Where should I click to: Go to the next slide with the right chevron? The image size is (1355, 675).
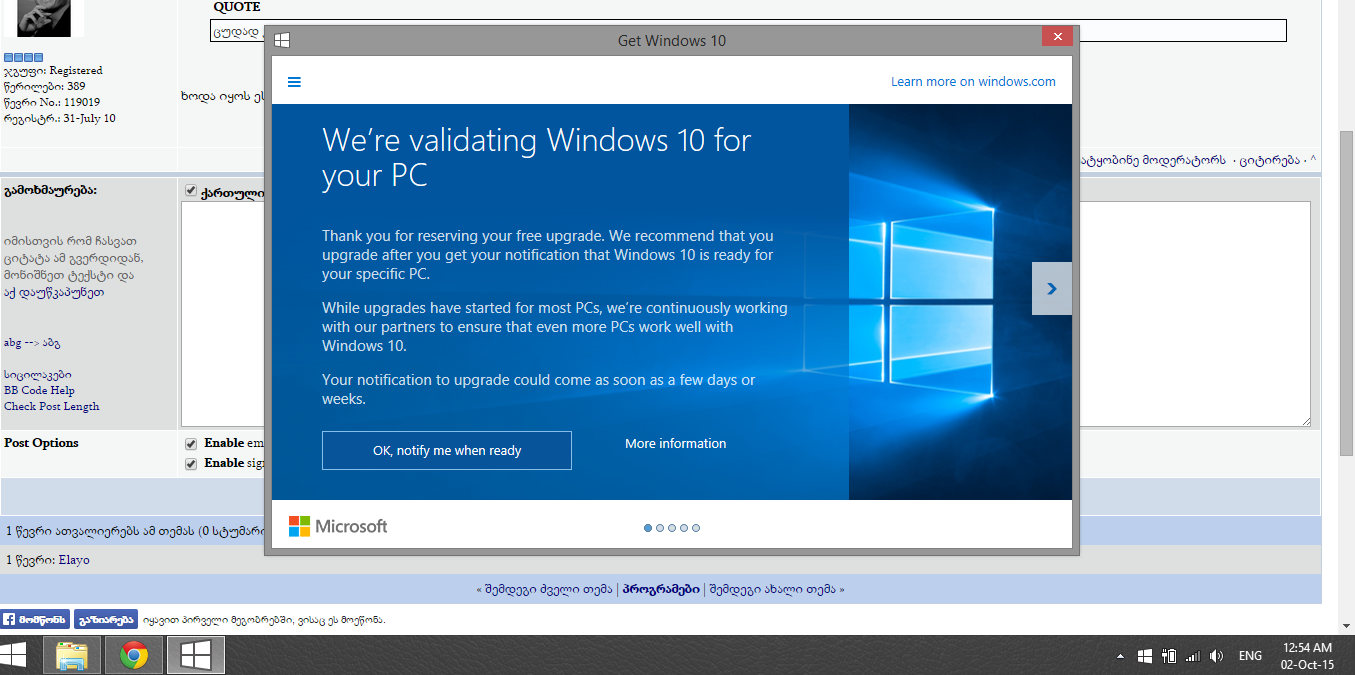(x=1051, y=288)
